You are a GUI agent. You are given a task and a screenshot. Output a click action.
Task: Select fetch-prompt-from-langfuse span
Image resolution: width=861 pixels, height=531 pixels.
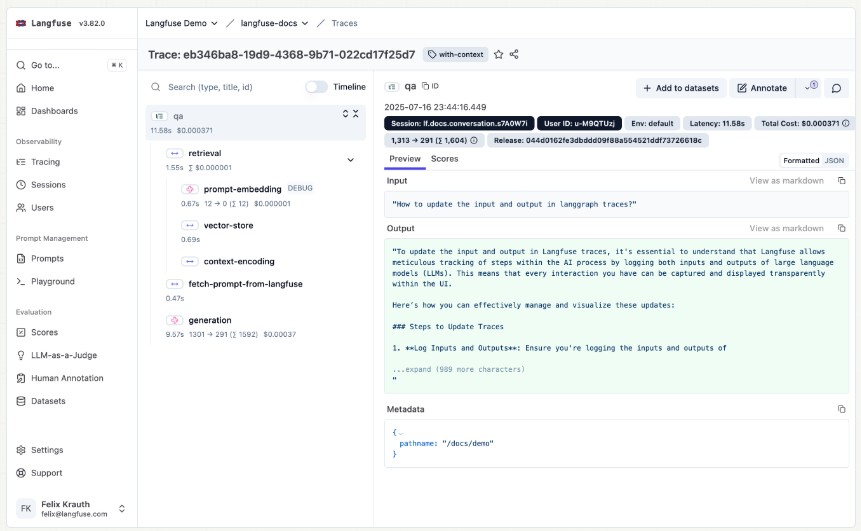tap(245, 284)
